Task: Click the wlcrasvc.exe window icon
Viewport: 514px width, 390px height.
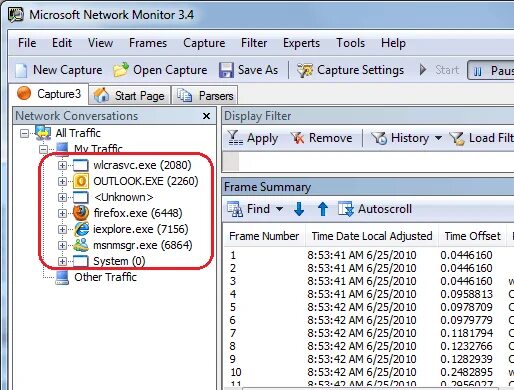Action: pos(81,165)
